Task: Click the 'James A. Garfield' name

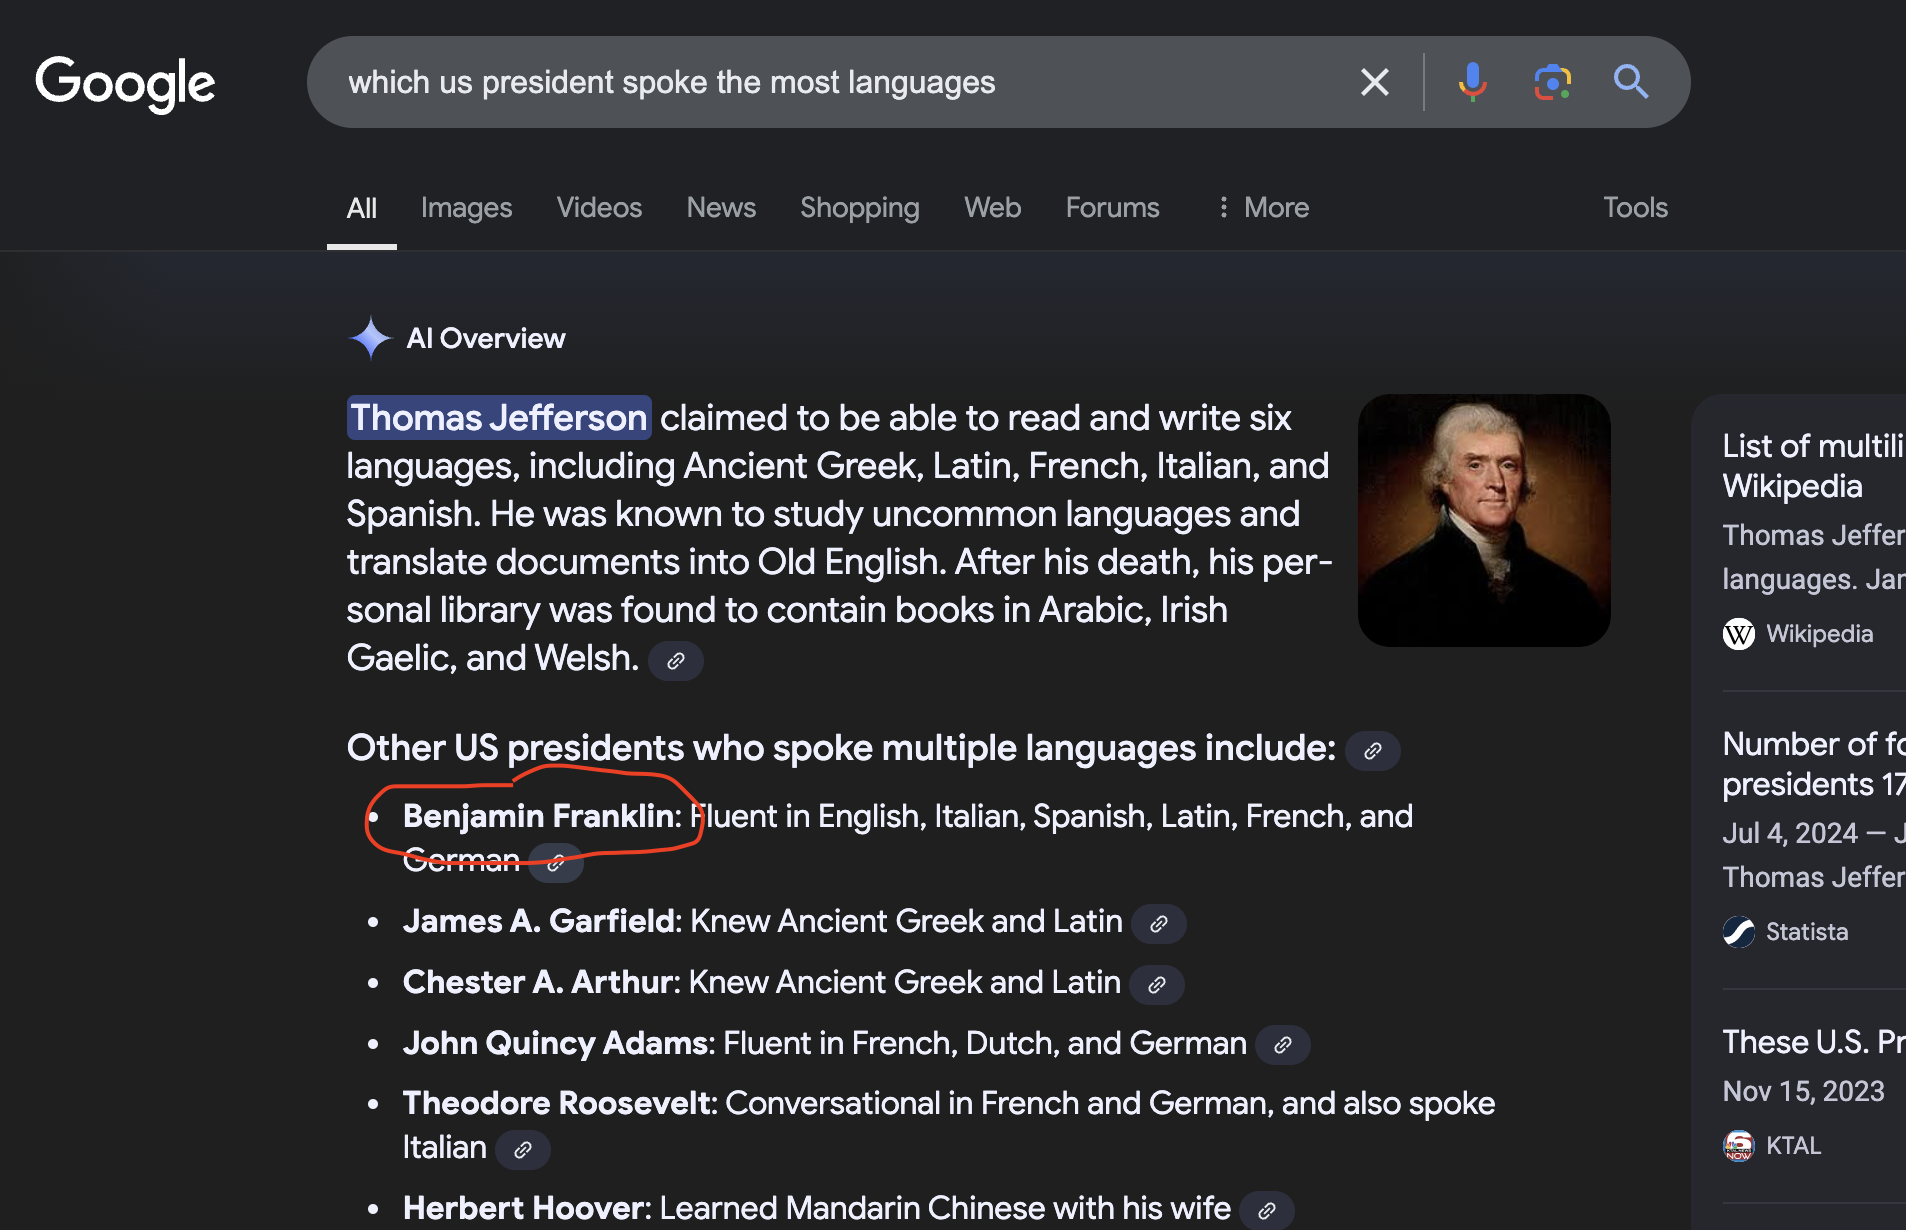Action: [541, 921]
